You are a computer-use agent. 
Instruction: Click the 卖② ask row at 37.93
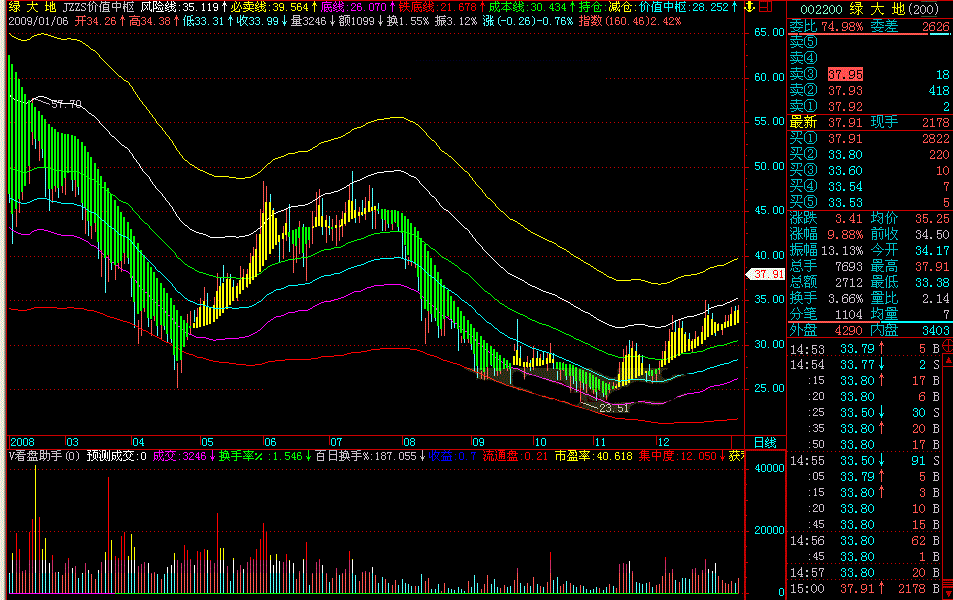pyautogui.click(x=869, y=91)
